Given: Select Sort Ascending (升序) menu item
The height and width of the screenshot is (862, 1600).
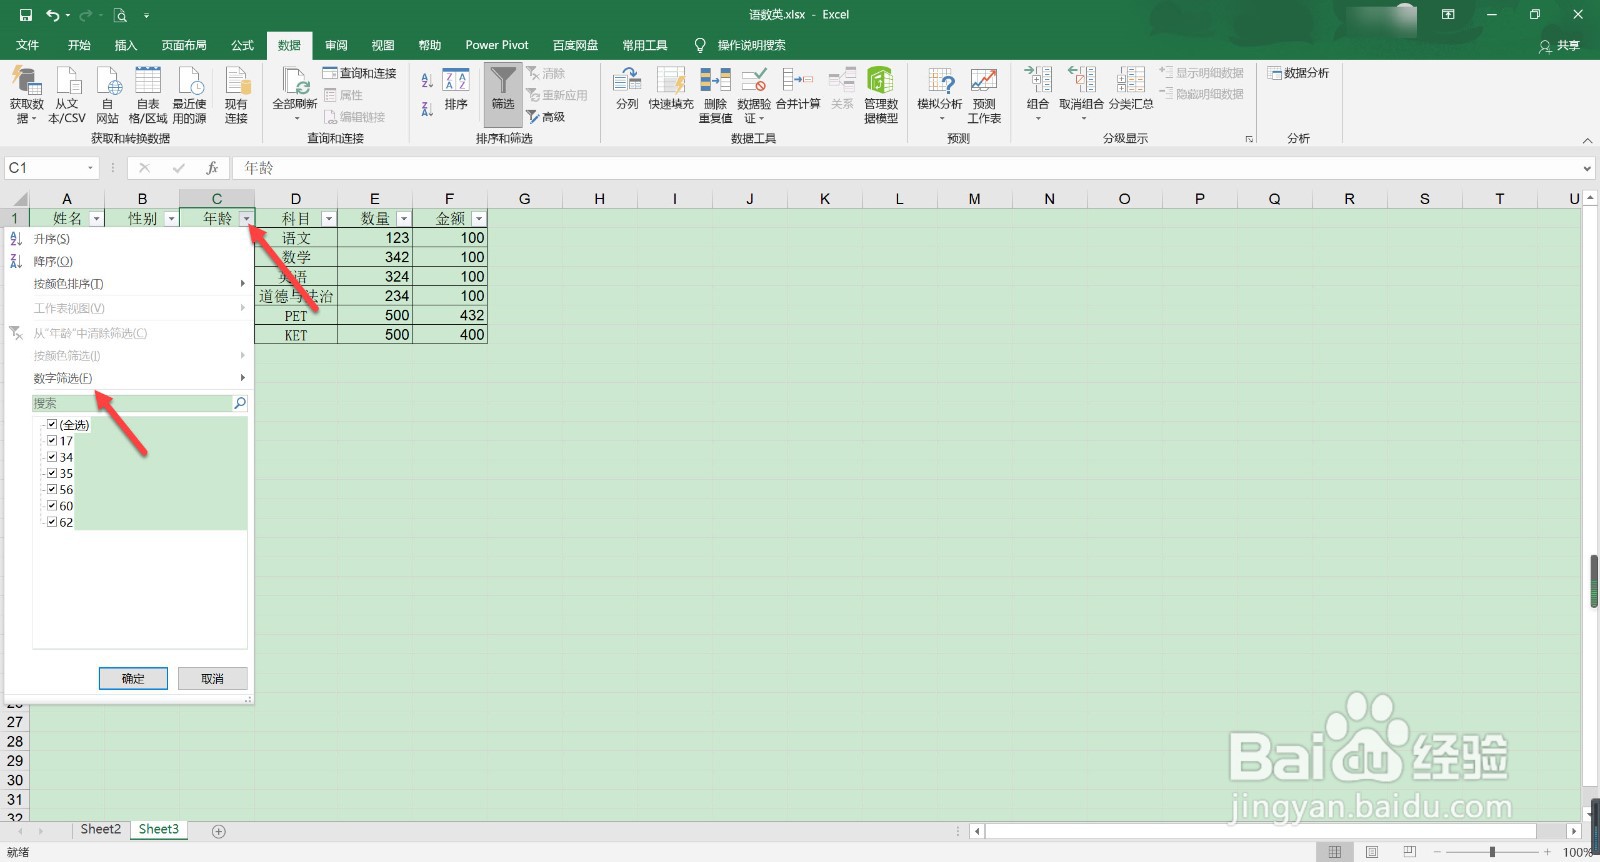Looking at the screenshot, I should click(129, 239).
